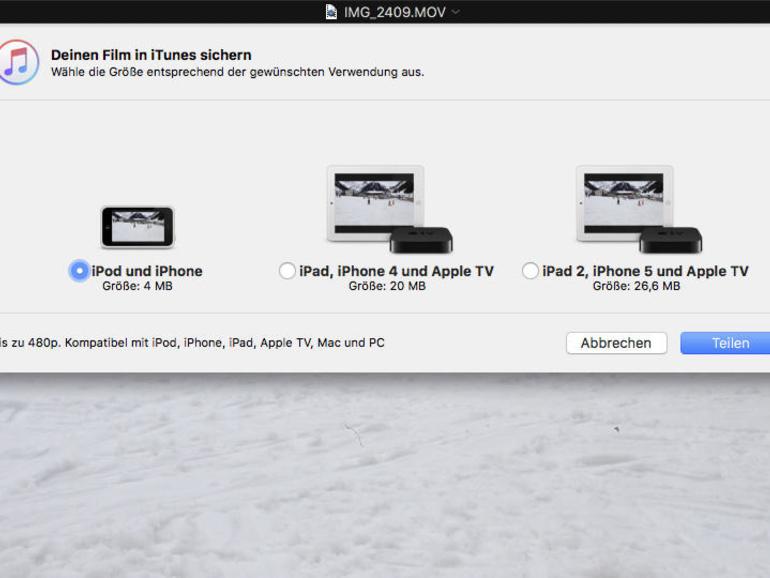Click the iPod und iPhone device thumbnail
Screen dimensions: 770x578
[x=138, y=227]
